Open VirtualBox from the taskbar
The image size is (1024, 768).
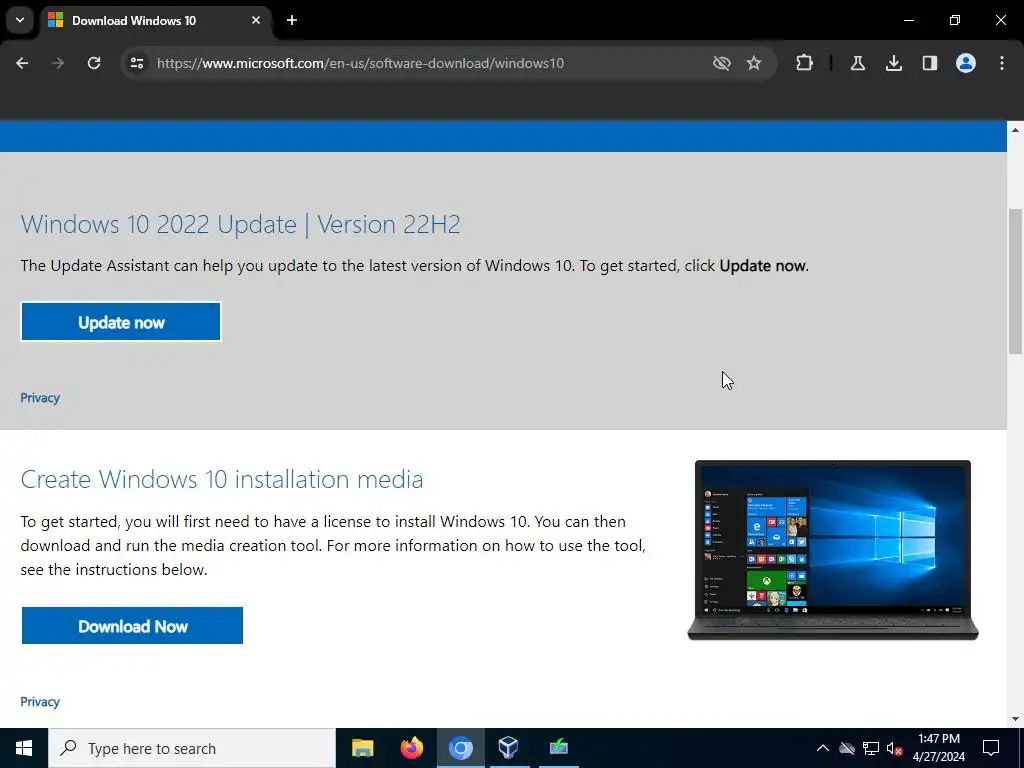pos(509,748)
